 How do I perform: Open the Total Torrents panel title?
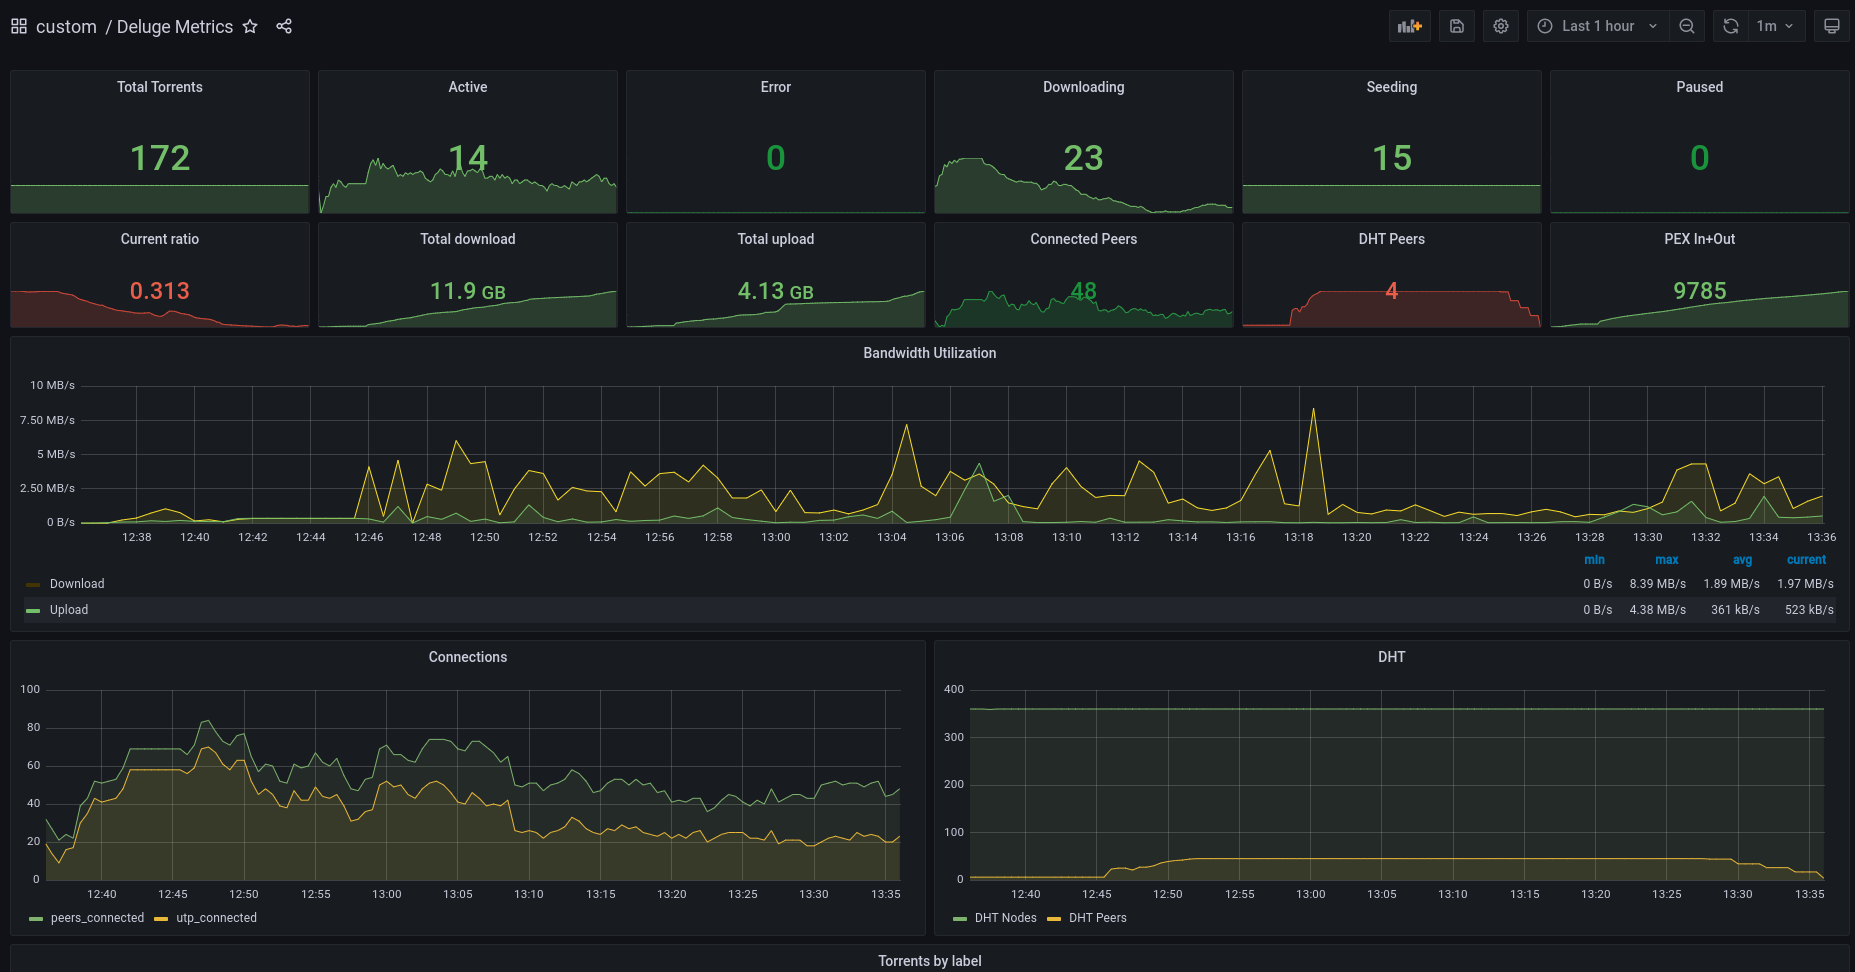[160, 87]
